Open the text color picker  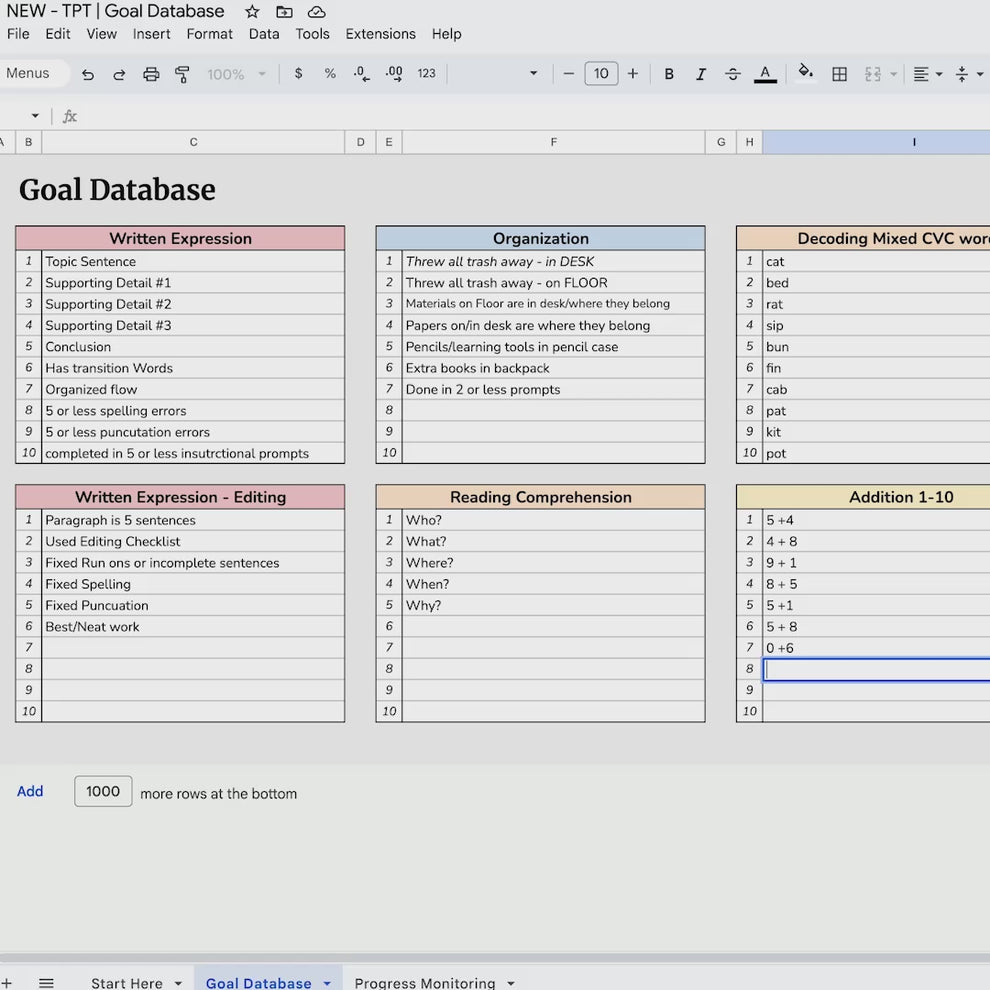tap(765, 75)
